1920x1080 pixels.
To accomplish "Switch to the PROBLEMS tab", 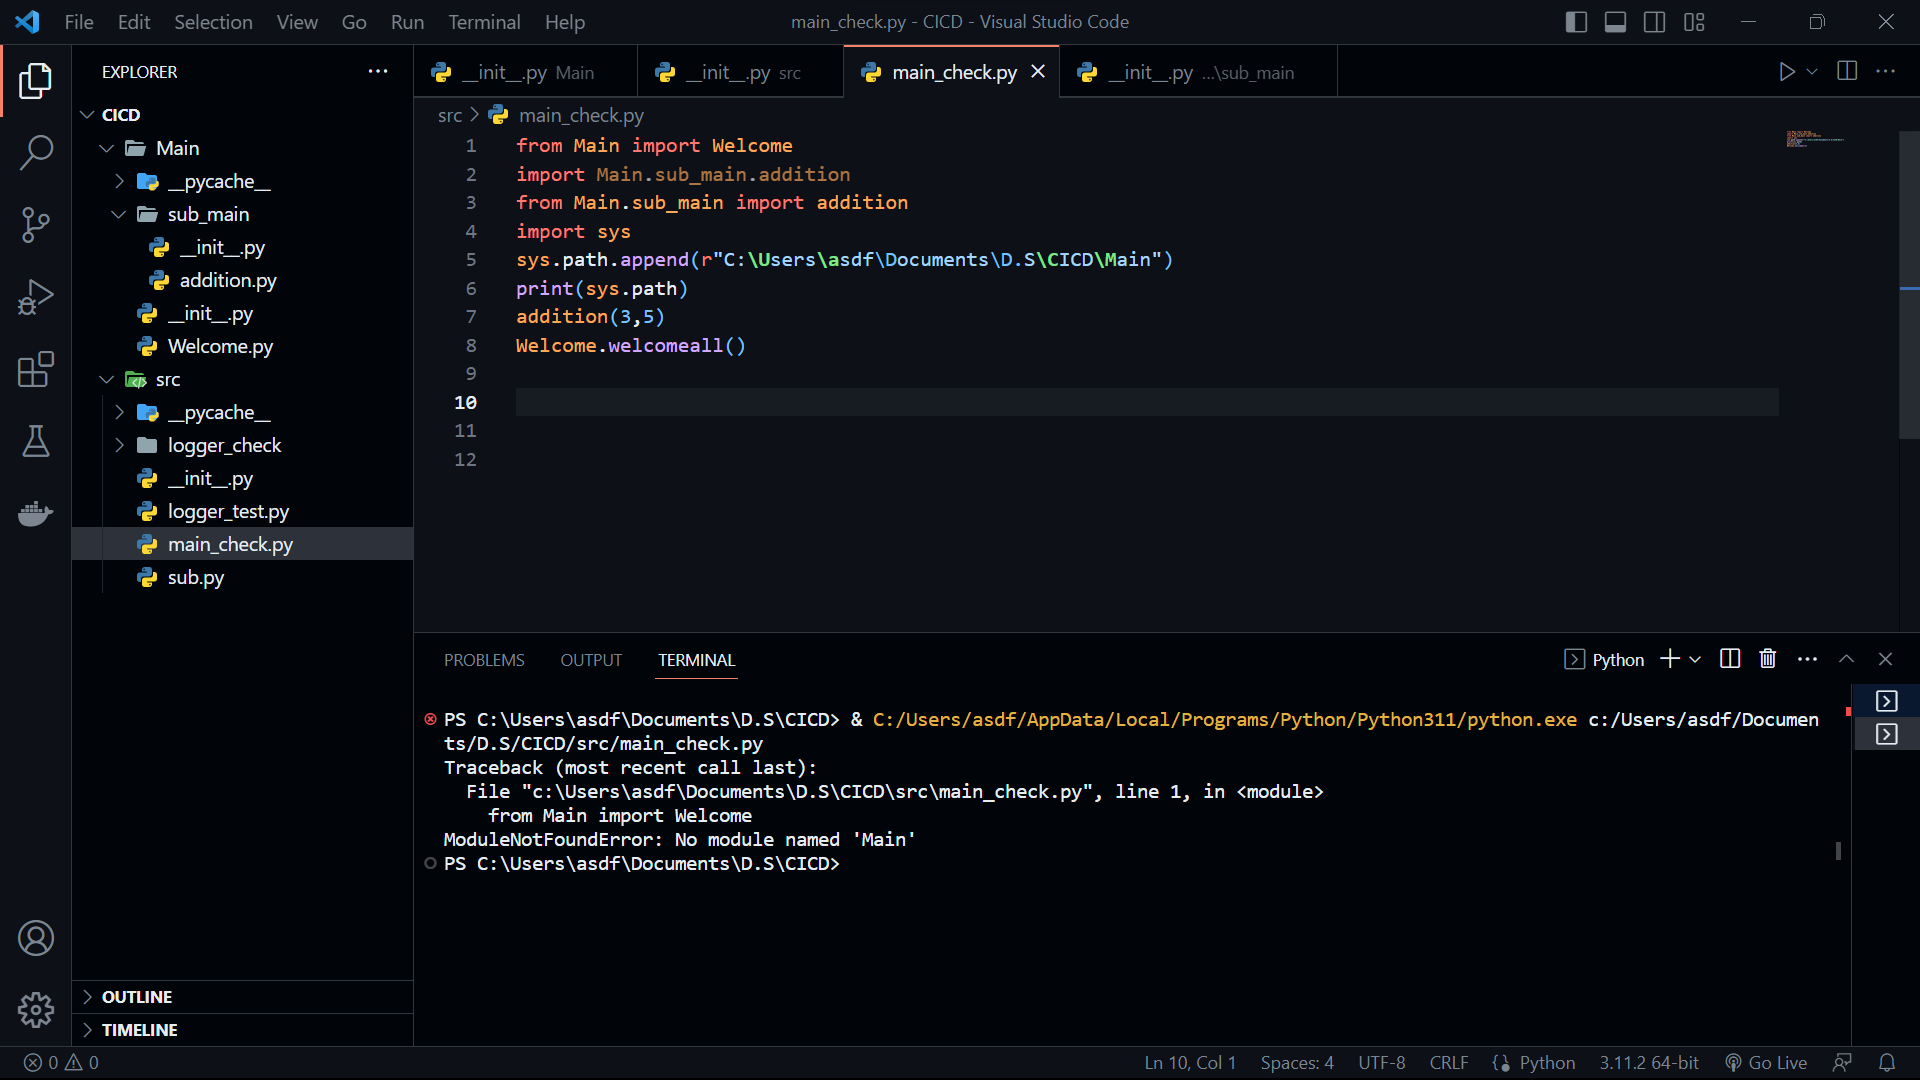I will 484,660.
